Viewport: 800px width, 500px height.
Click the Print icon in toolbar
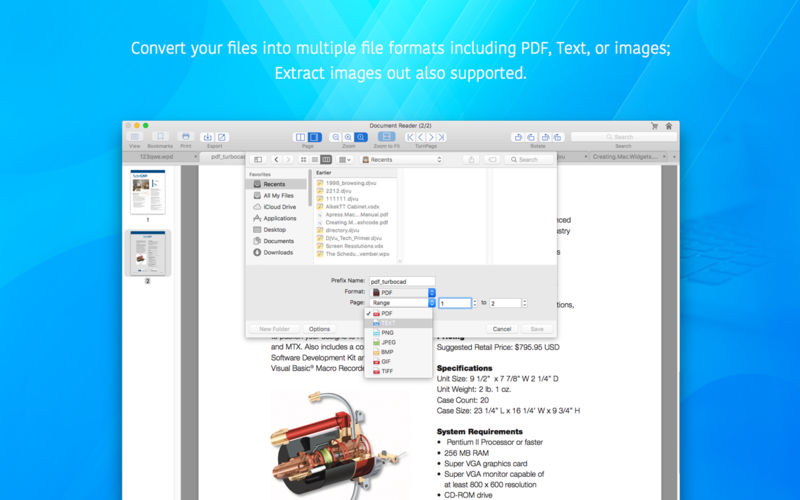(186, 137)
